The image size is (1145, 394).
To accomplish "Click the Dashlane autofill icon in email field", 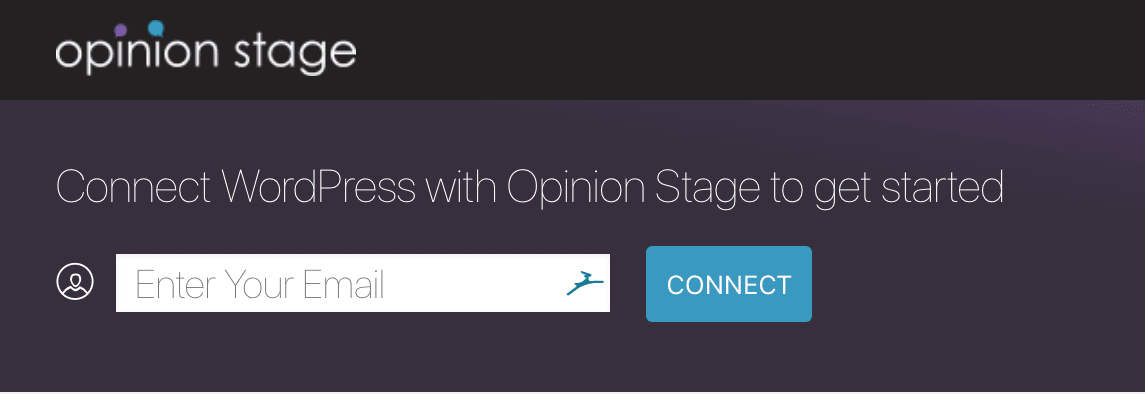I will pos(585,282).
